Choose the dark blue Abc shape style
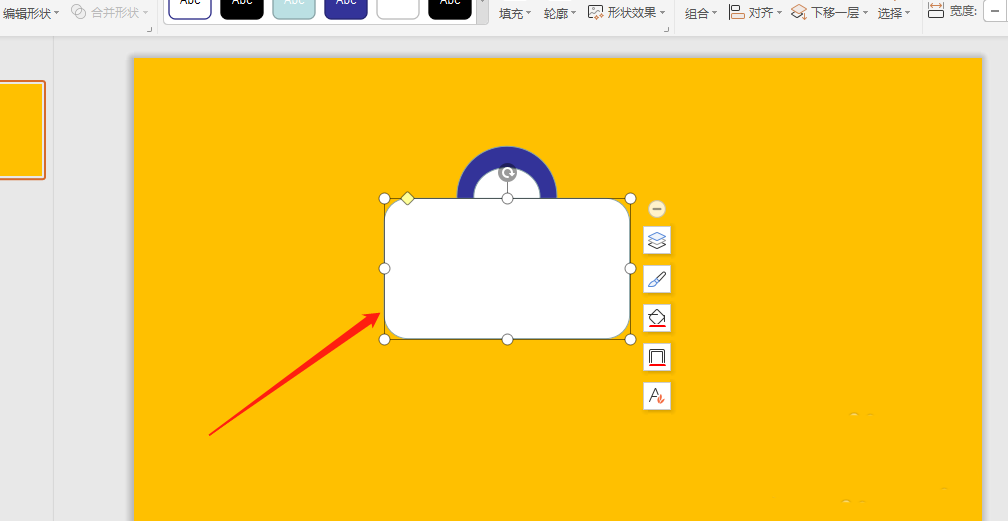This screenshot has height=521, width=1008. point(346,8)
